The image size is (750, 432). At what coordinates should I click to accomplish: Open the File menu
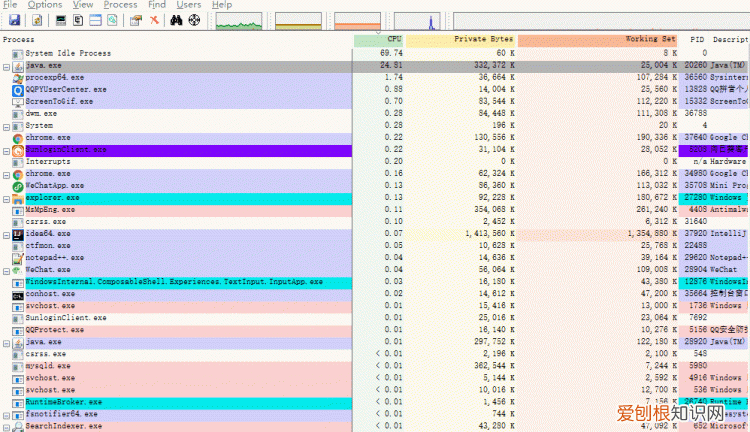(10, 4)
